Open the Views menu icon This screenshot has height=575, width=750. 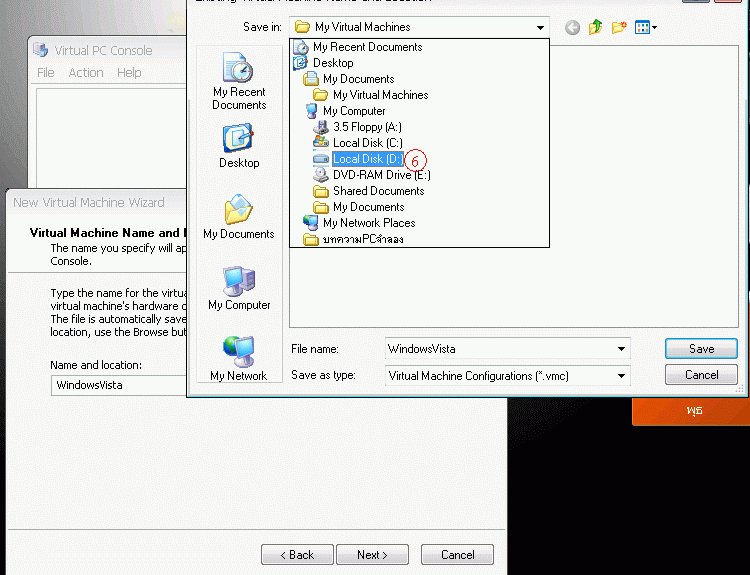[646, 27]
